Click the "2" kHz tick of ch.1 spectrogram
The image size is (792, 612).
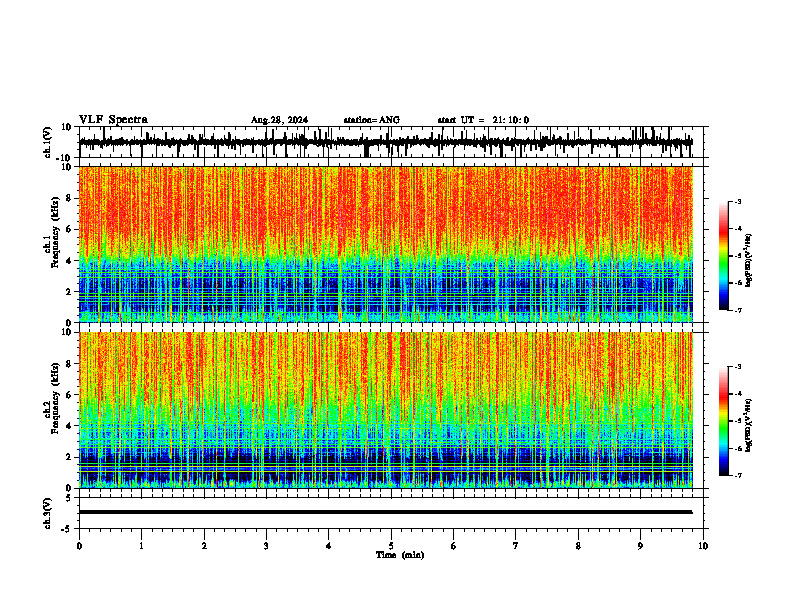tap(69, 292)
